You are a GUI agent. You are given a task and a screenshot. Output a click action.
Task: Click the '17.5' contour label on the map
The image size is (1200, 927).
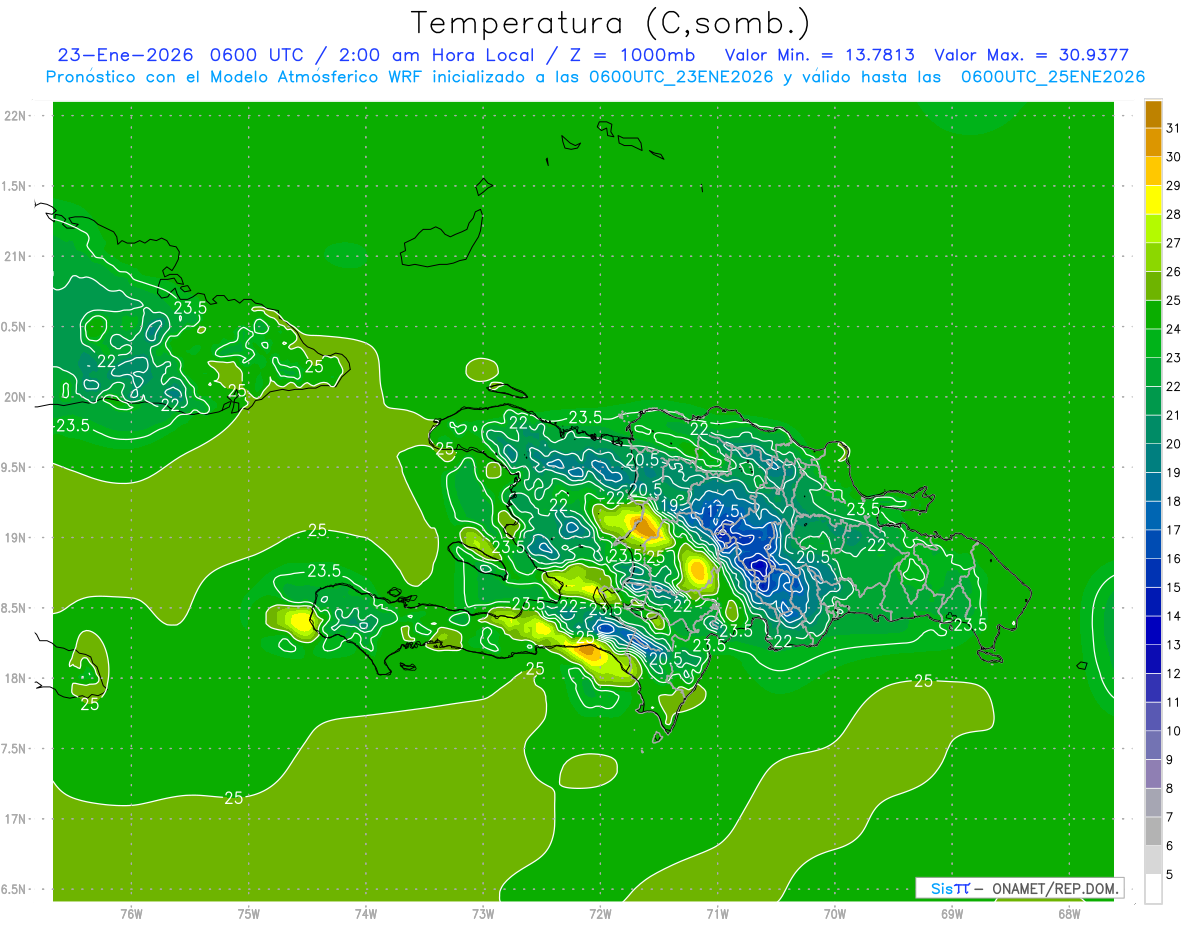tap(722, 511)
